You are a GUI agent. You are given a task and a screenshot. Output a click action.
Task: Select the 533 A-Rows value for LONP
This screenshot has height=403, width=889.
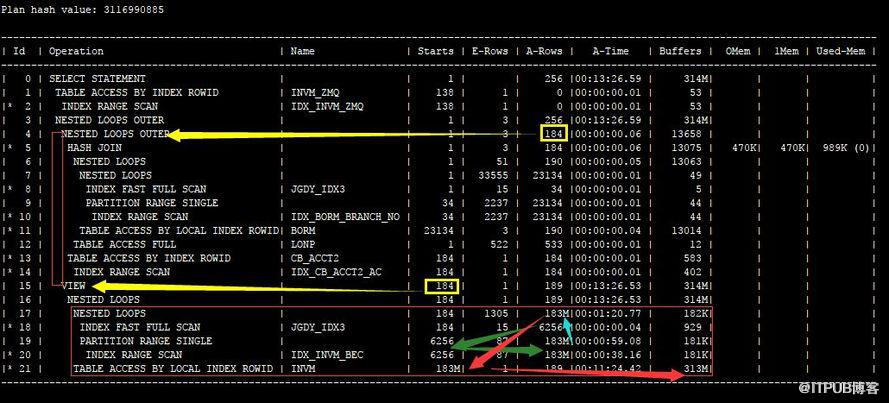coord(553,244)
